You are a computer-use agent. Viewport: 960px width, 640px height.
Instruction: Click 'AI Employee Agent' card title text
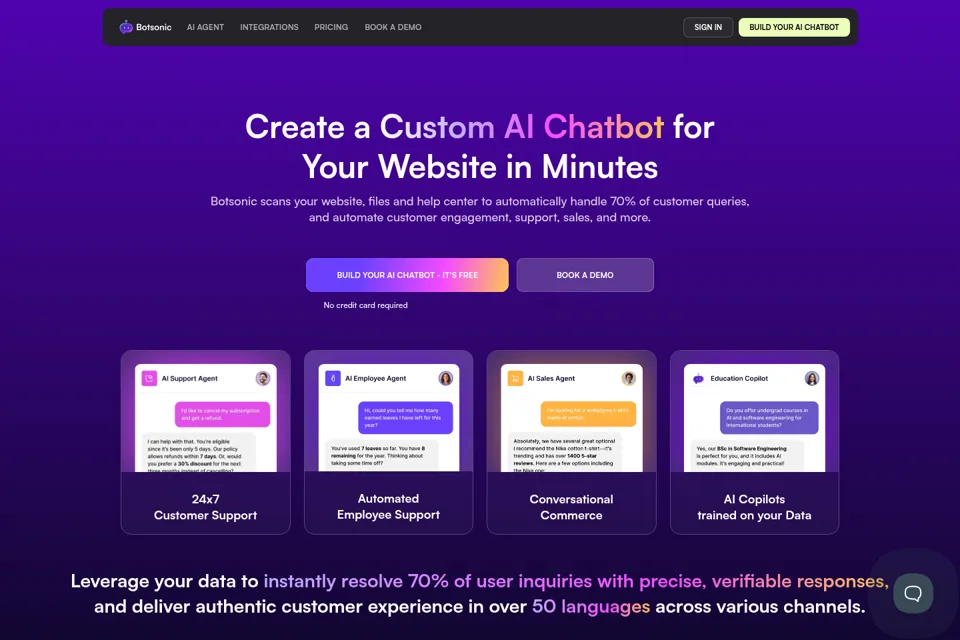click(x=375, y=378)
